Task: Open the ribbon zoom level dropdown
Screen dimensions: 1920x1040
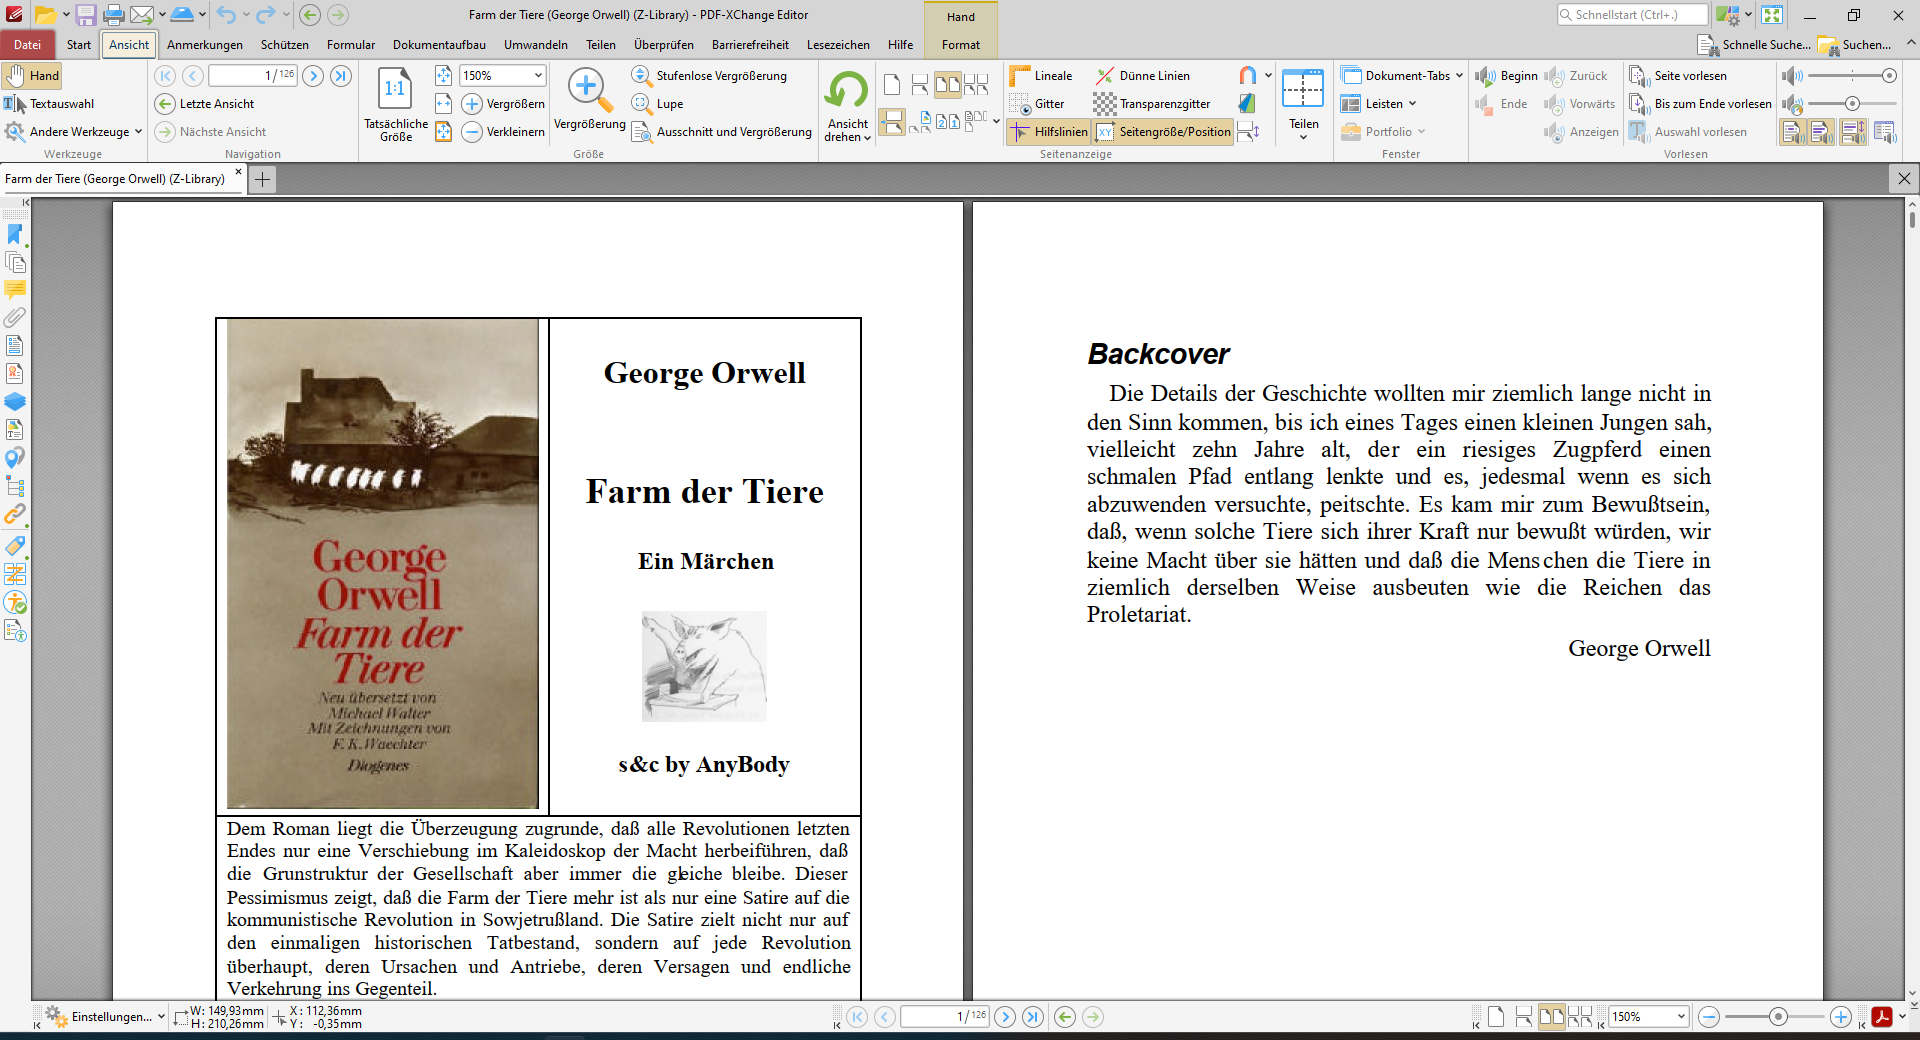Action: click(x=538, y=76)
